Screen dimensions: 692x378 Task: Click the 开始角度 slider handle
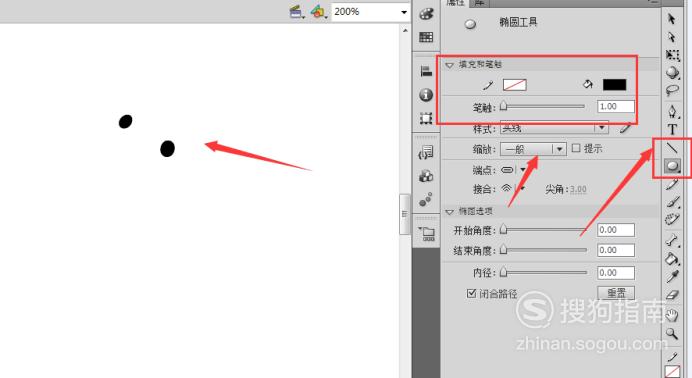(x=504, y=230)
